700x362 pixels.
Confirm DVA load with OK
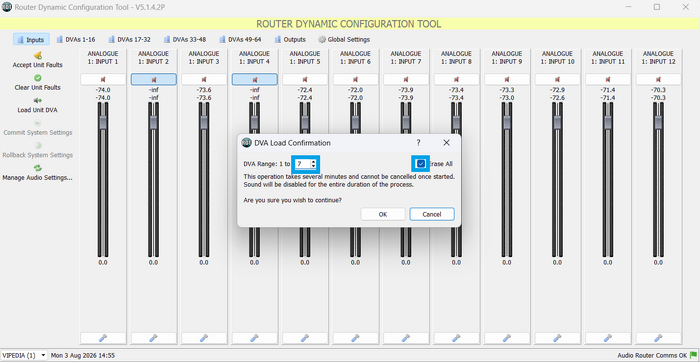tap(383, 214)
